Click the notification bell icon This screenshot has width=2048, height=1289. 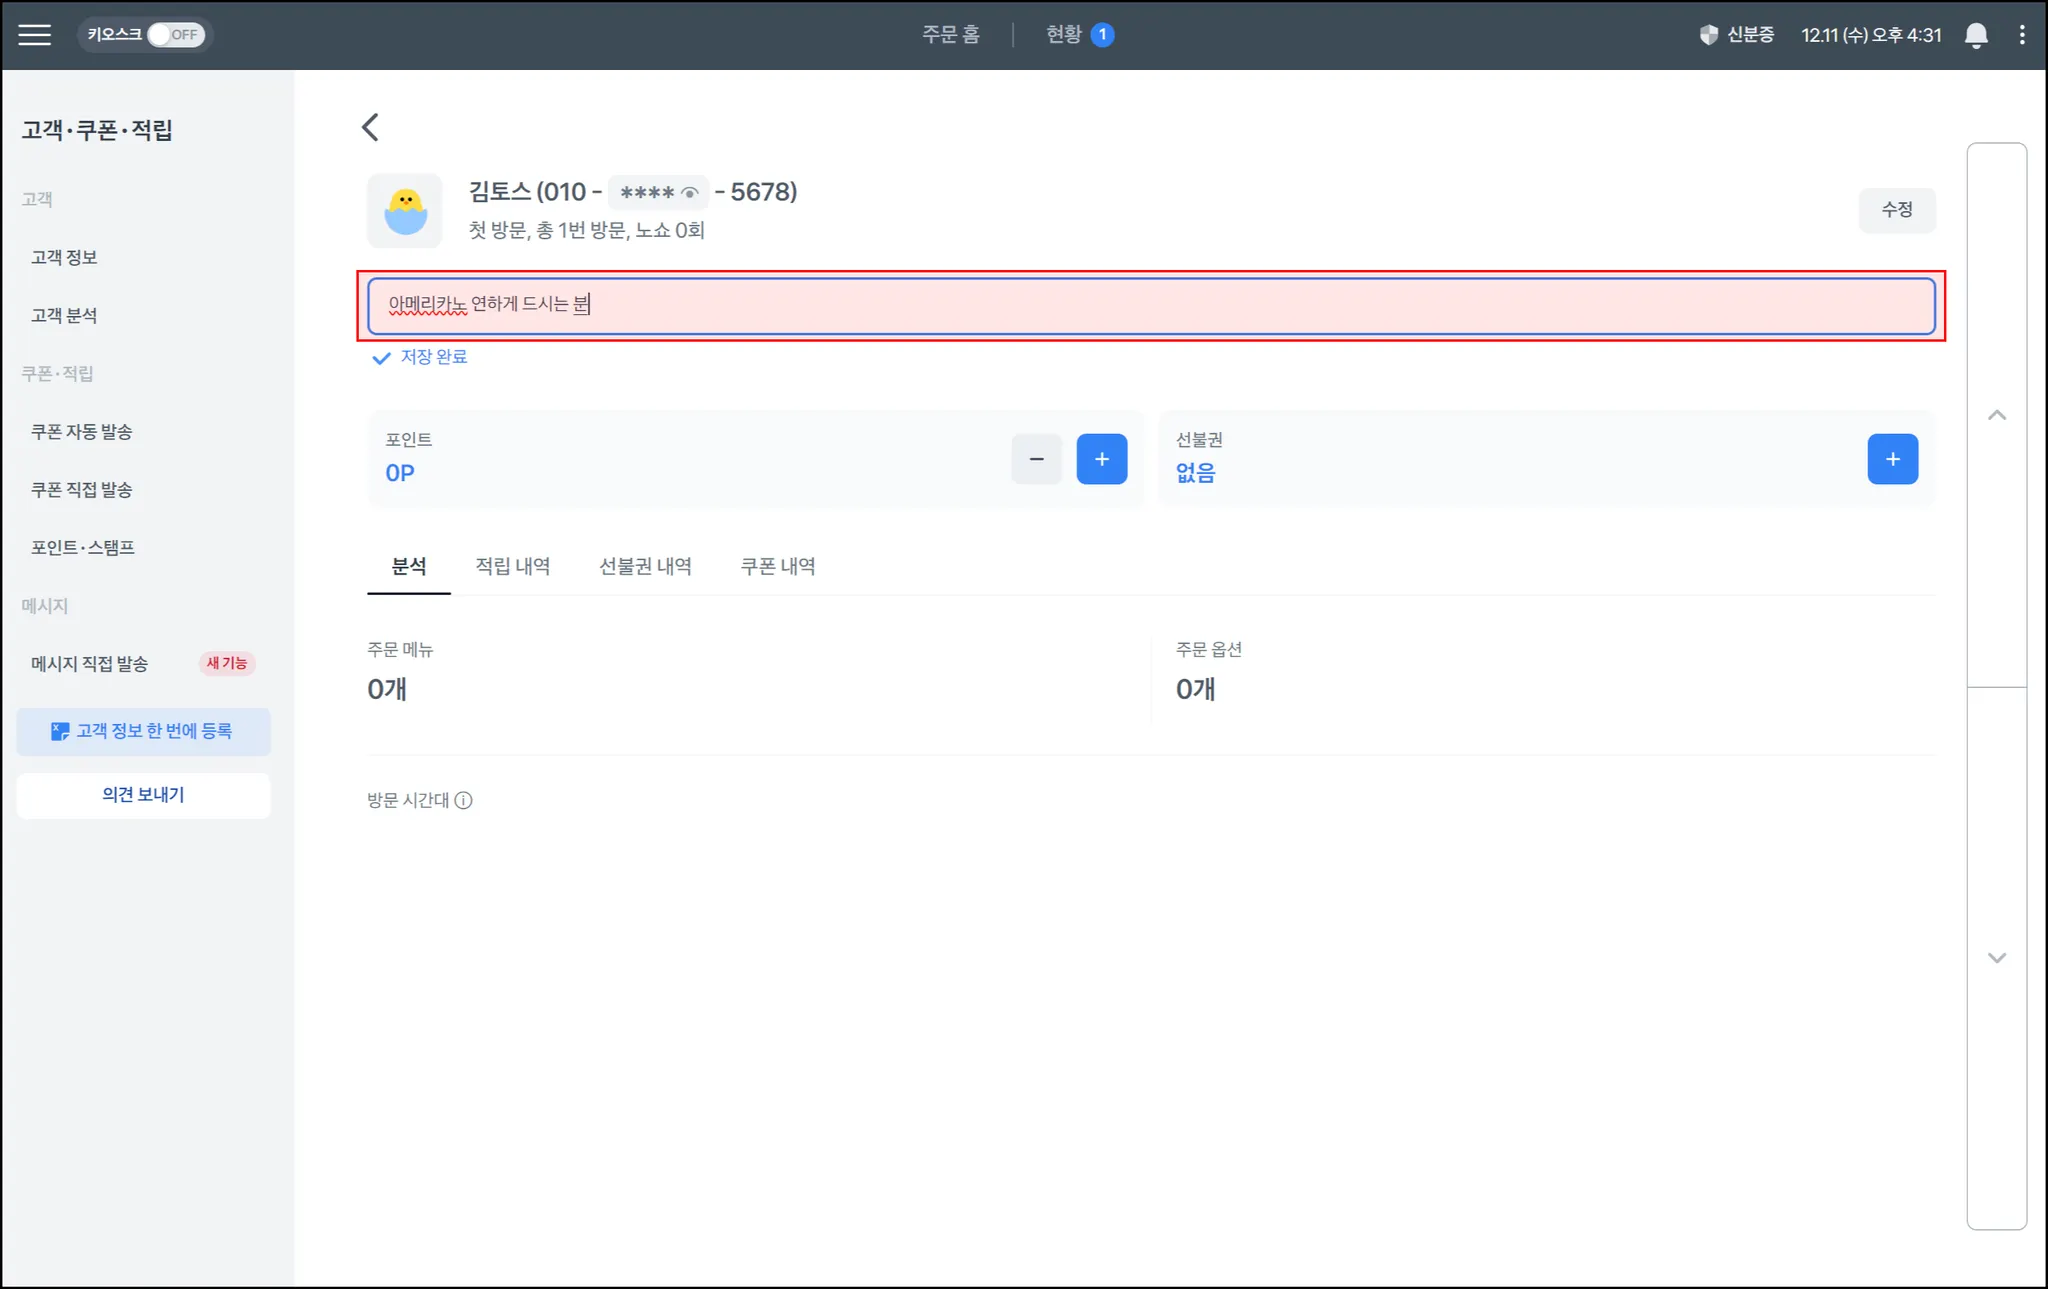[x=1976, y=35]
